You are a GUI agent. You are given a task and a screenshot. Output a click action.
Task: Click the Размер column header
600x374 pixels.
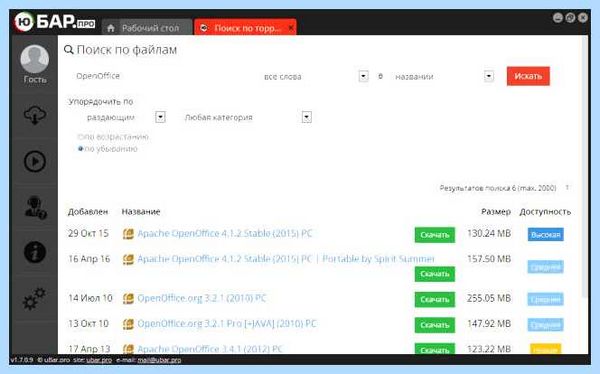(x=496, y=212)
